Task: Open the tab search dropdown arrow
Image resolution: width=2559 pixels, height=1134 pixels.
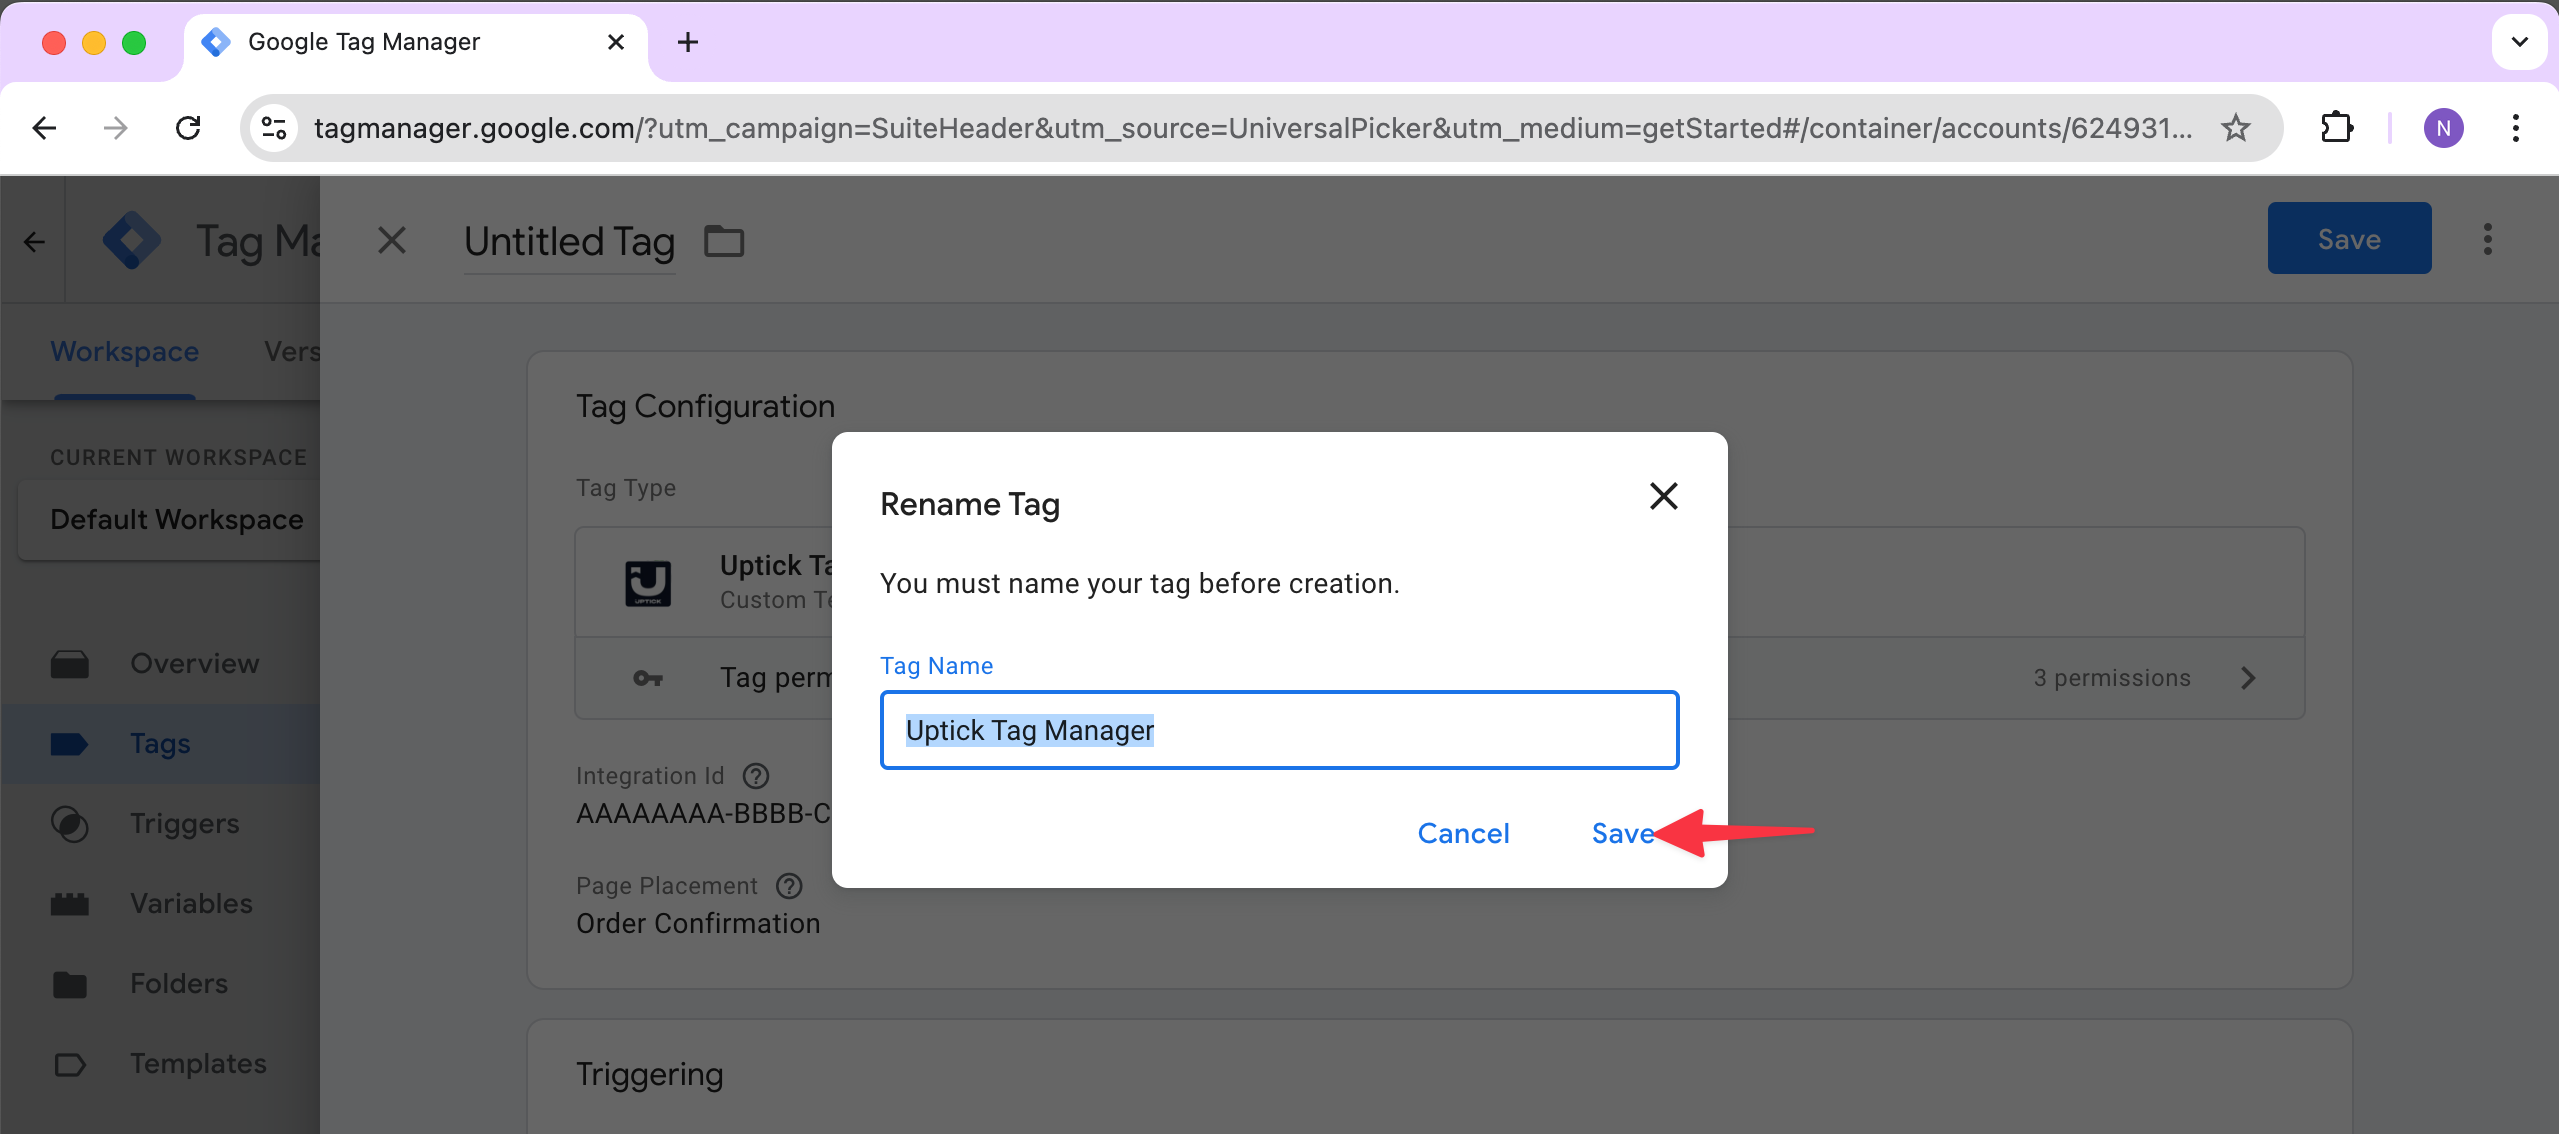Action: tap(2519, 42)
